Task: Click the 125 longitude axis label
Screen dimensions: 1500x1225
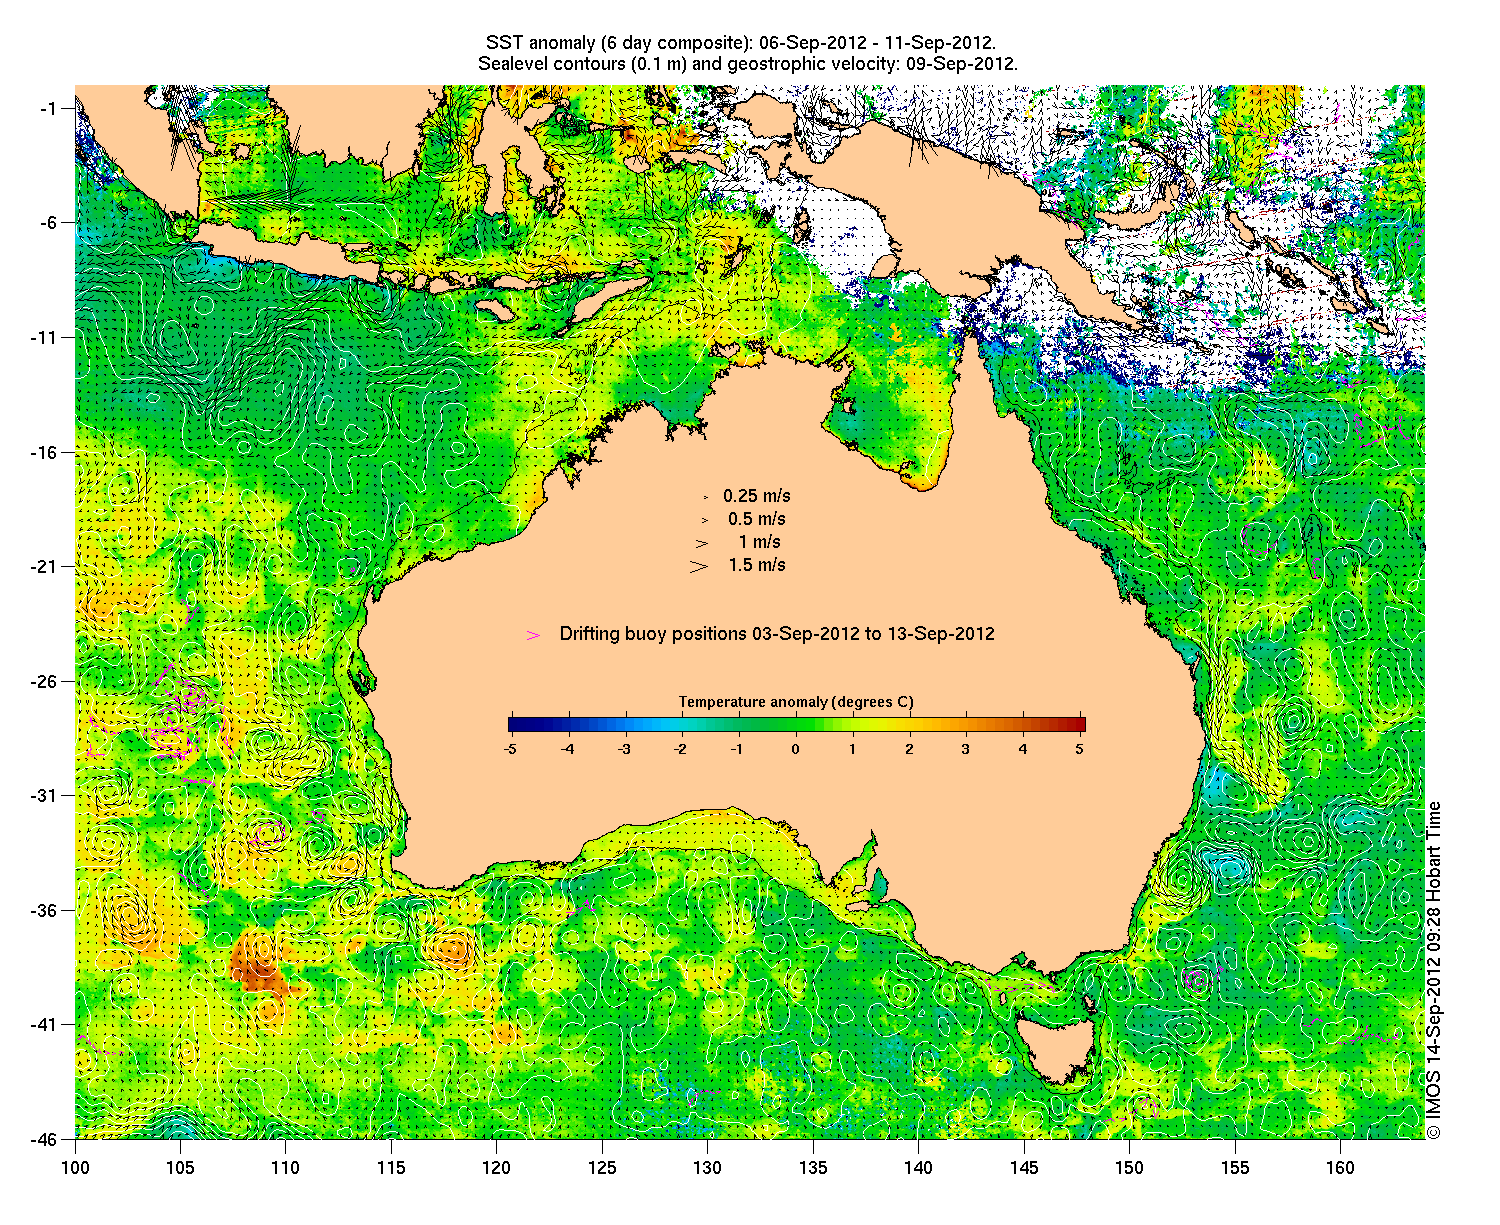Action: [602, 1168]
